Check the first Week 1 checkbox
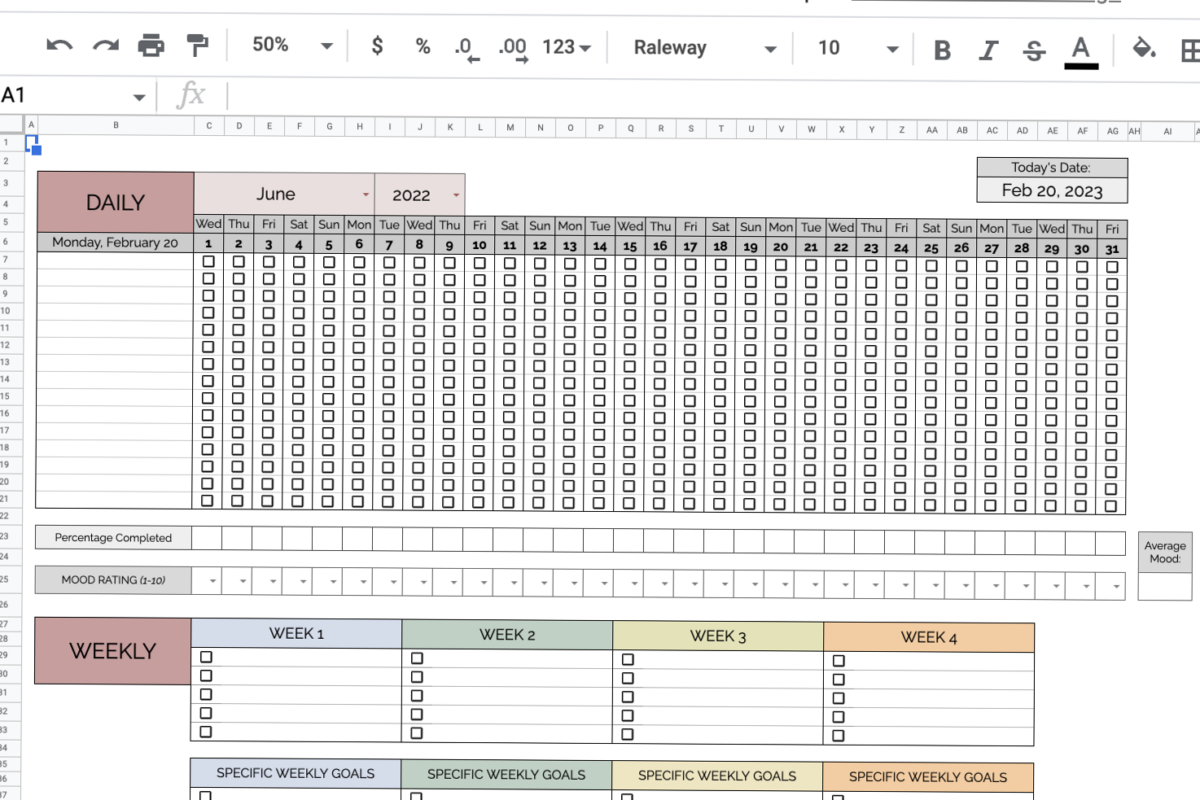Screen dimensions: 1200x800 pos(208,657)
